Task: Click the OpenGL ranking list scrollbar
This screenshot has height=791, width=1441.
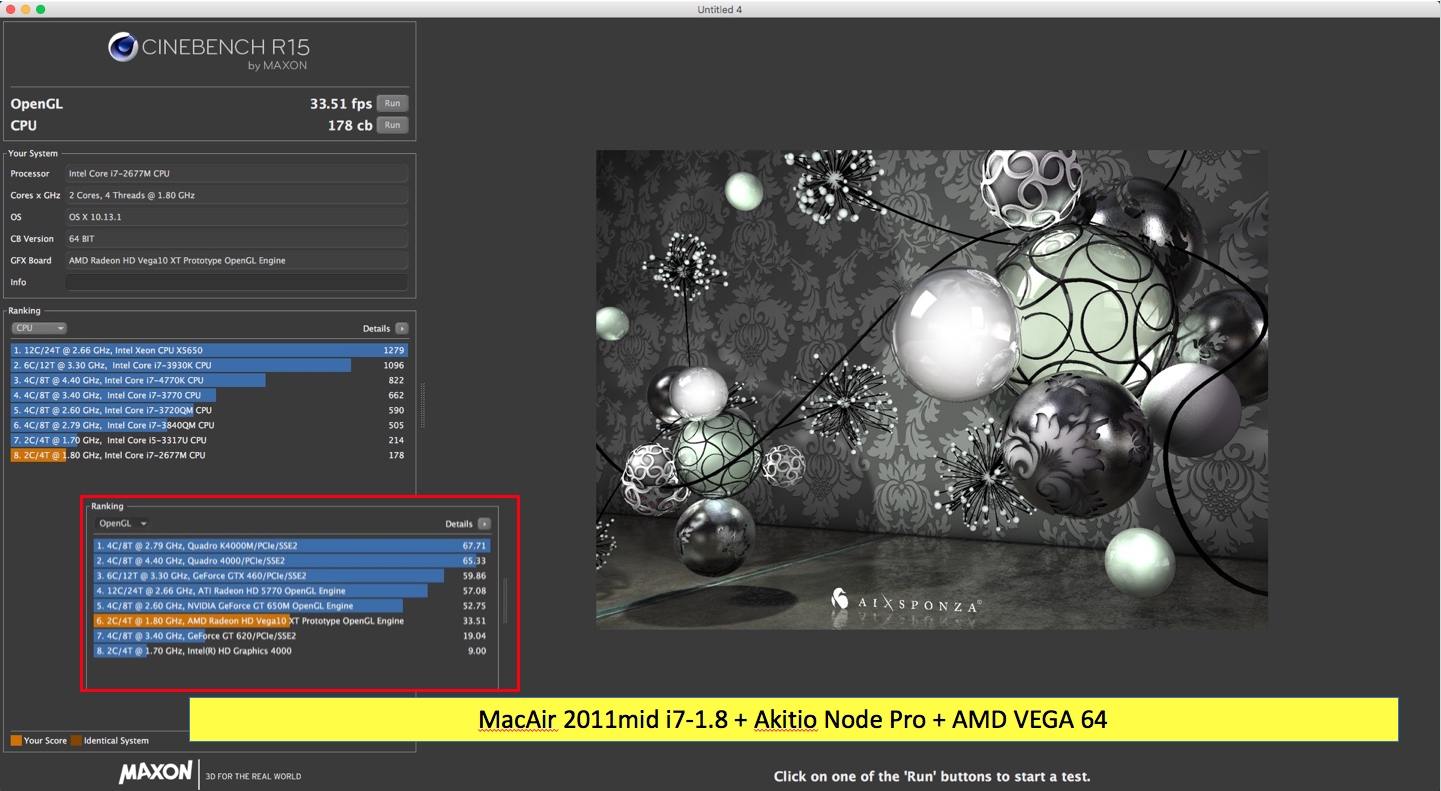Action: [x=505, y=600]
